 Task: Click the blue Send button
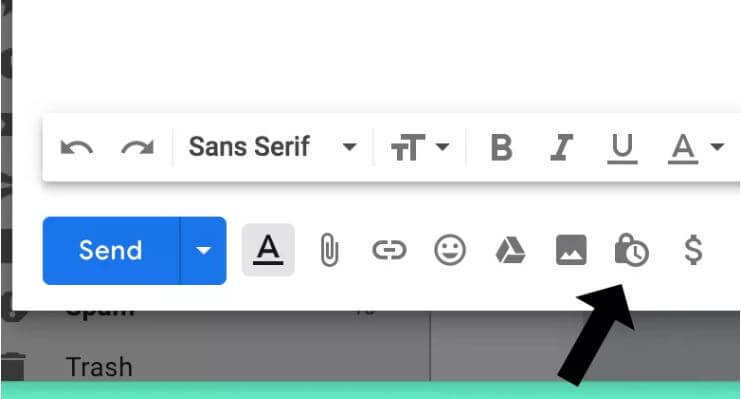[111, 251]
